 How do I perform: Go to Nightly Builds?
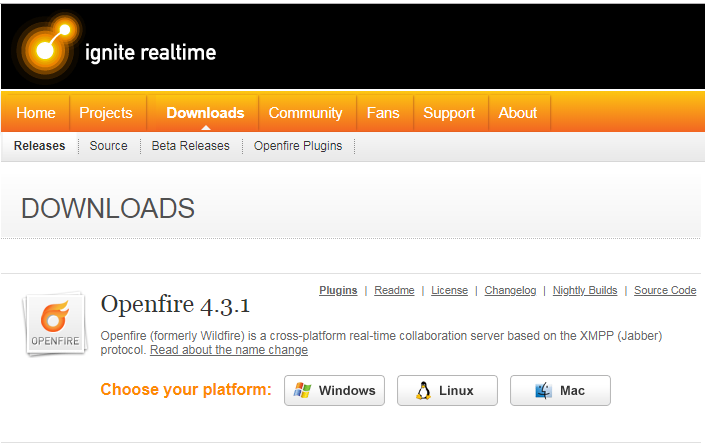[585, 291]
